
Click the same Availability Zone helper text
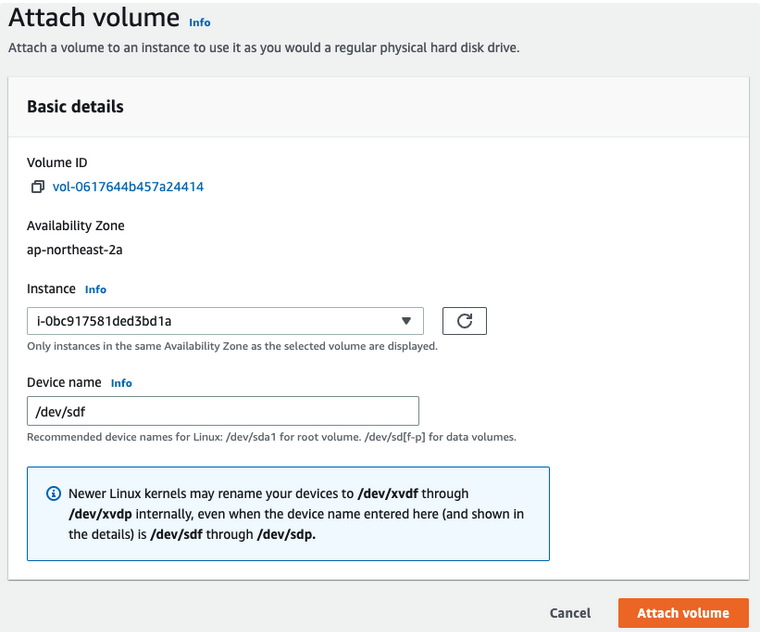click(x=231, y=347)
